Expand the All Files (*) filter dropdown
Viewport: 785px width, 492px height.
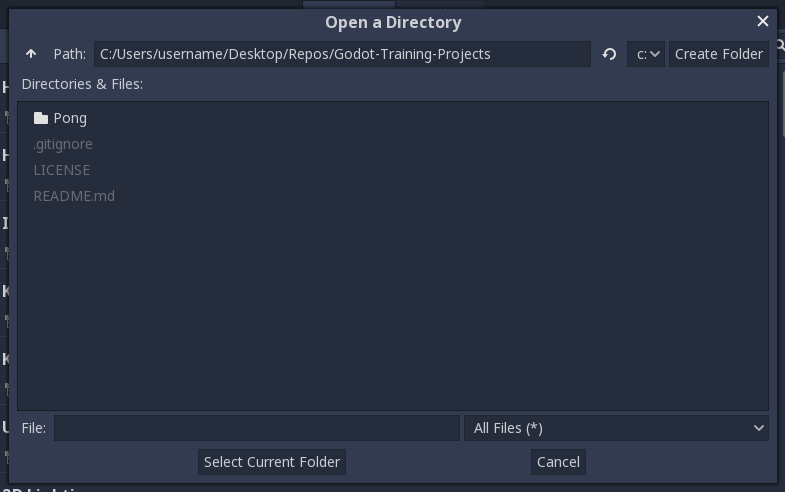616,428
